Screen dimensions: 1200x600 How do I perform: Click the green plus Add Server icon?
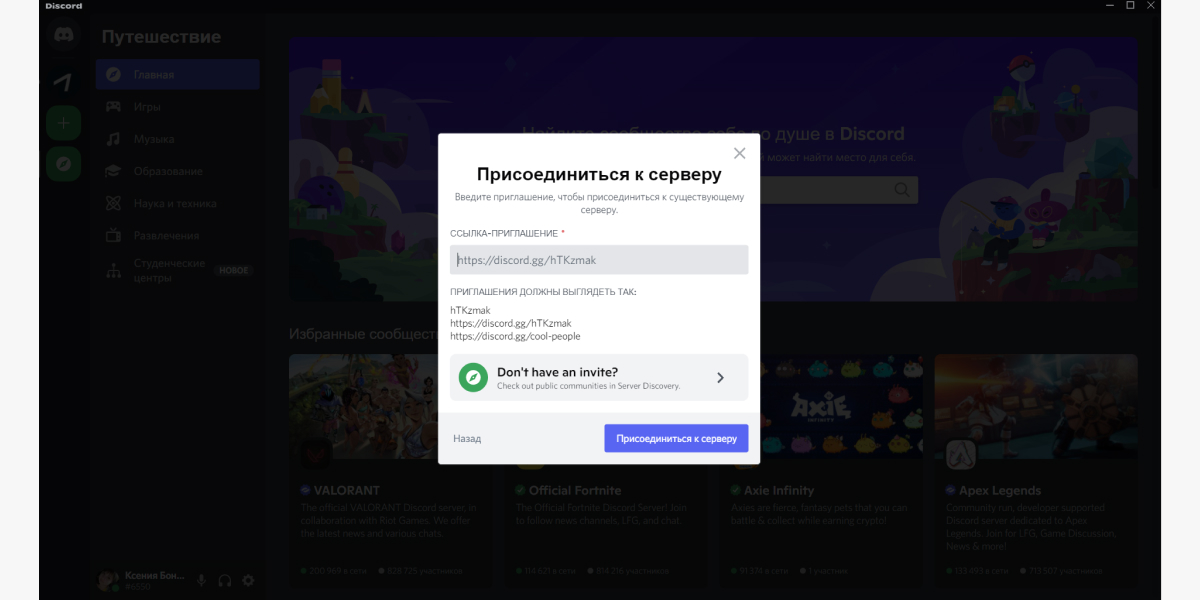tap(63, 123)
